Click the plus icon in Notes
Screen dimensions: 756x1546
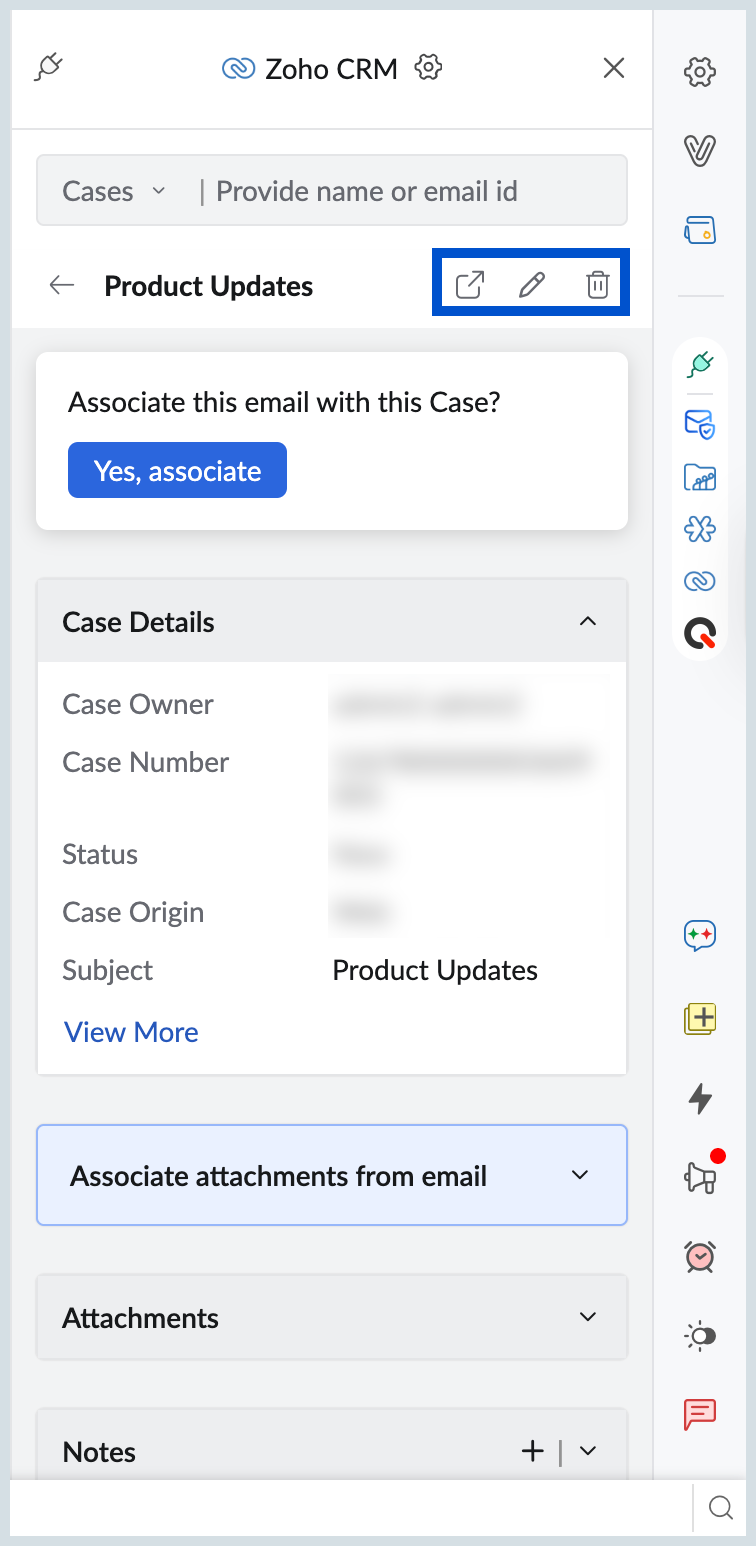click(533, 1451)
